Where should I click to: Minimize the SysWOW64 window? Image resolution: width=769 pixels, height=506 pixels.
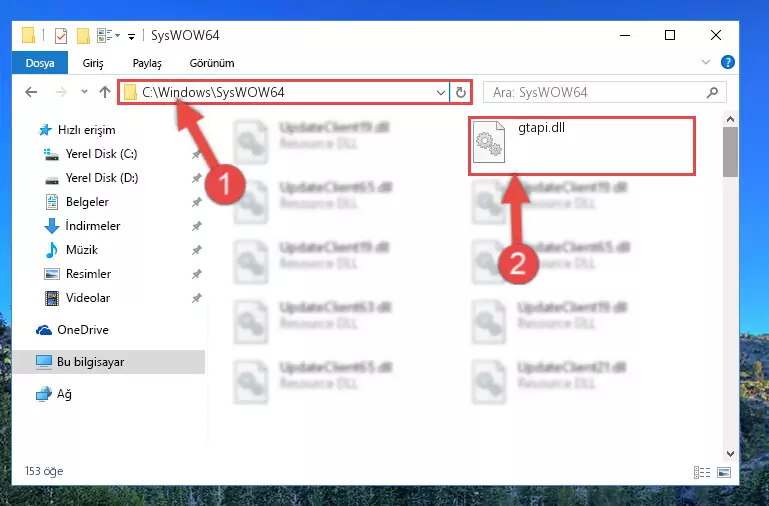coord(625,35)
